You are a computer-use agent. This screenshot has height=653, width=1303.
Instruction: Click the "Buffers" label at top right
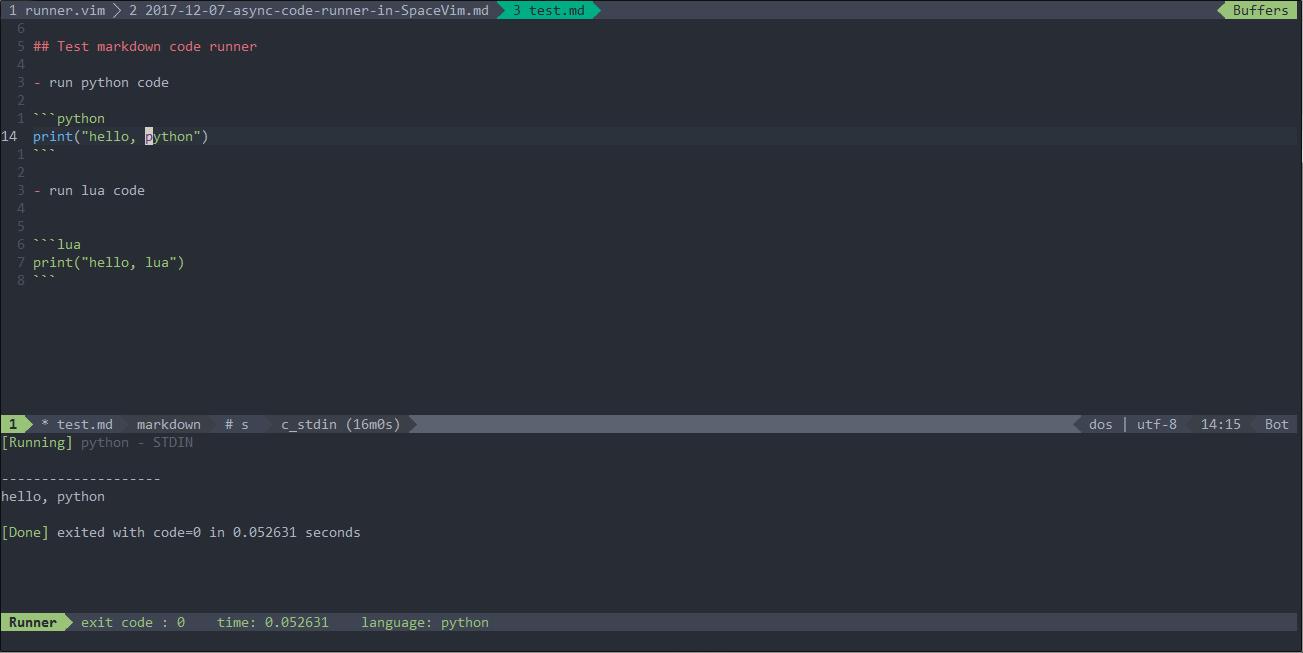(1258, 10)
